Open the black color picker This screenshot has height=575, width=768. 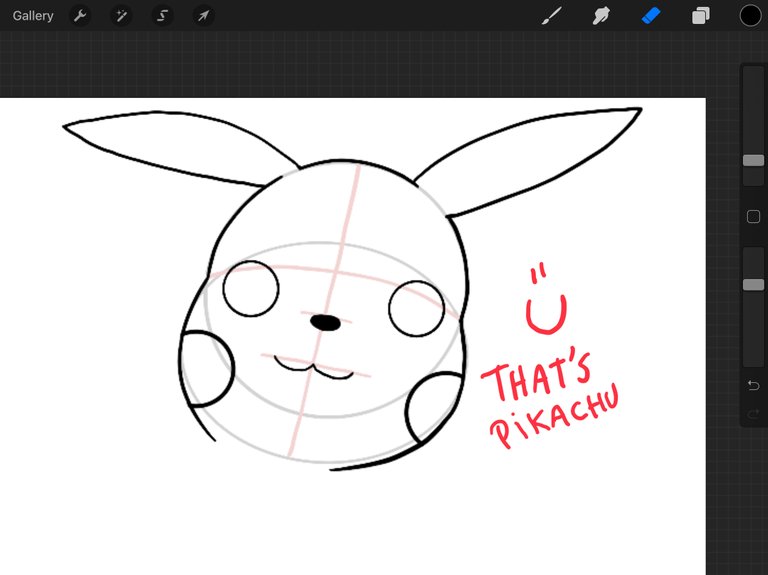click(x=750, y=16)
